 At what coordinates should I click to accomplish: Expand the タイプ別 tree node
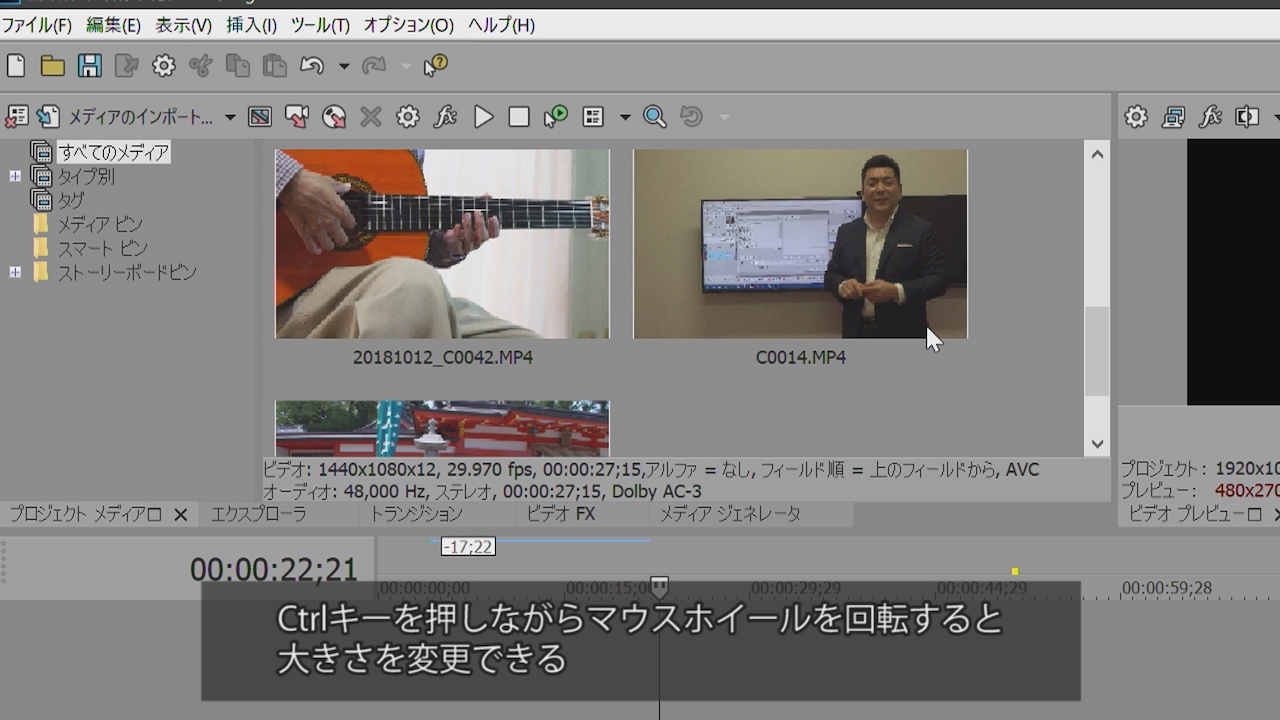[15, 177]
